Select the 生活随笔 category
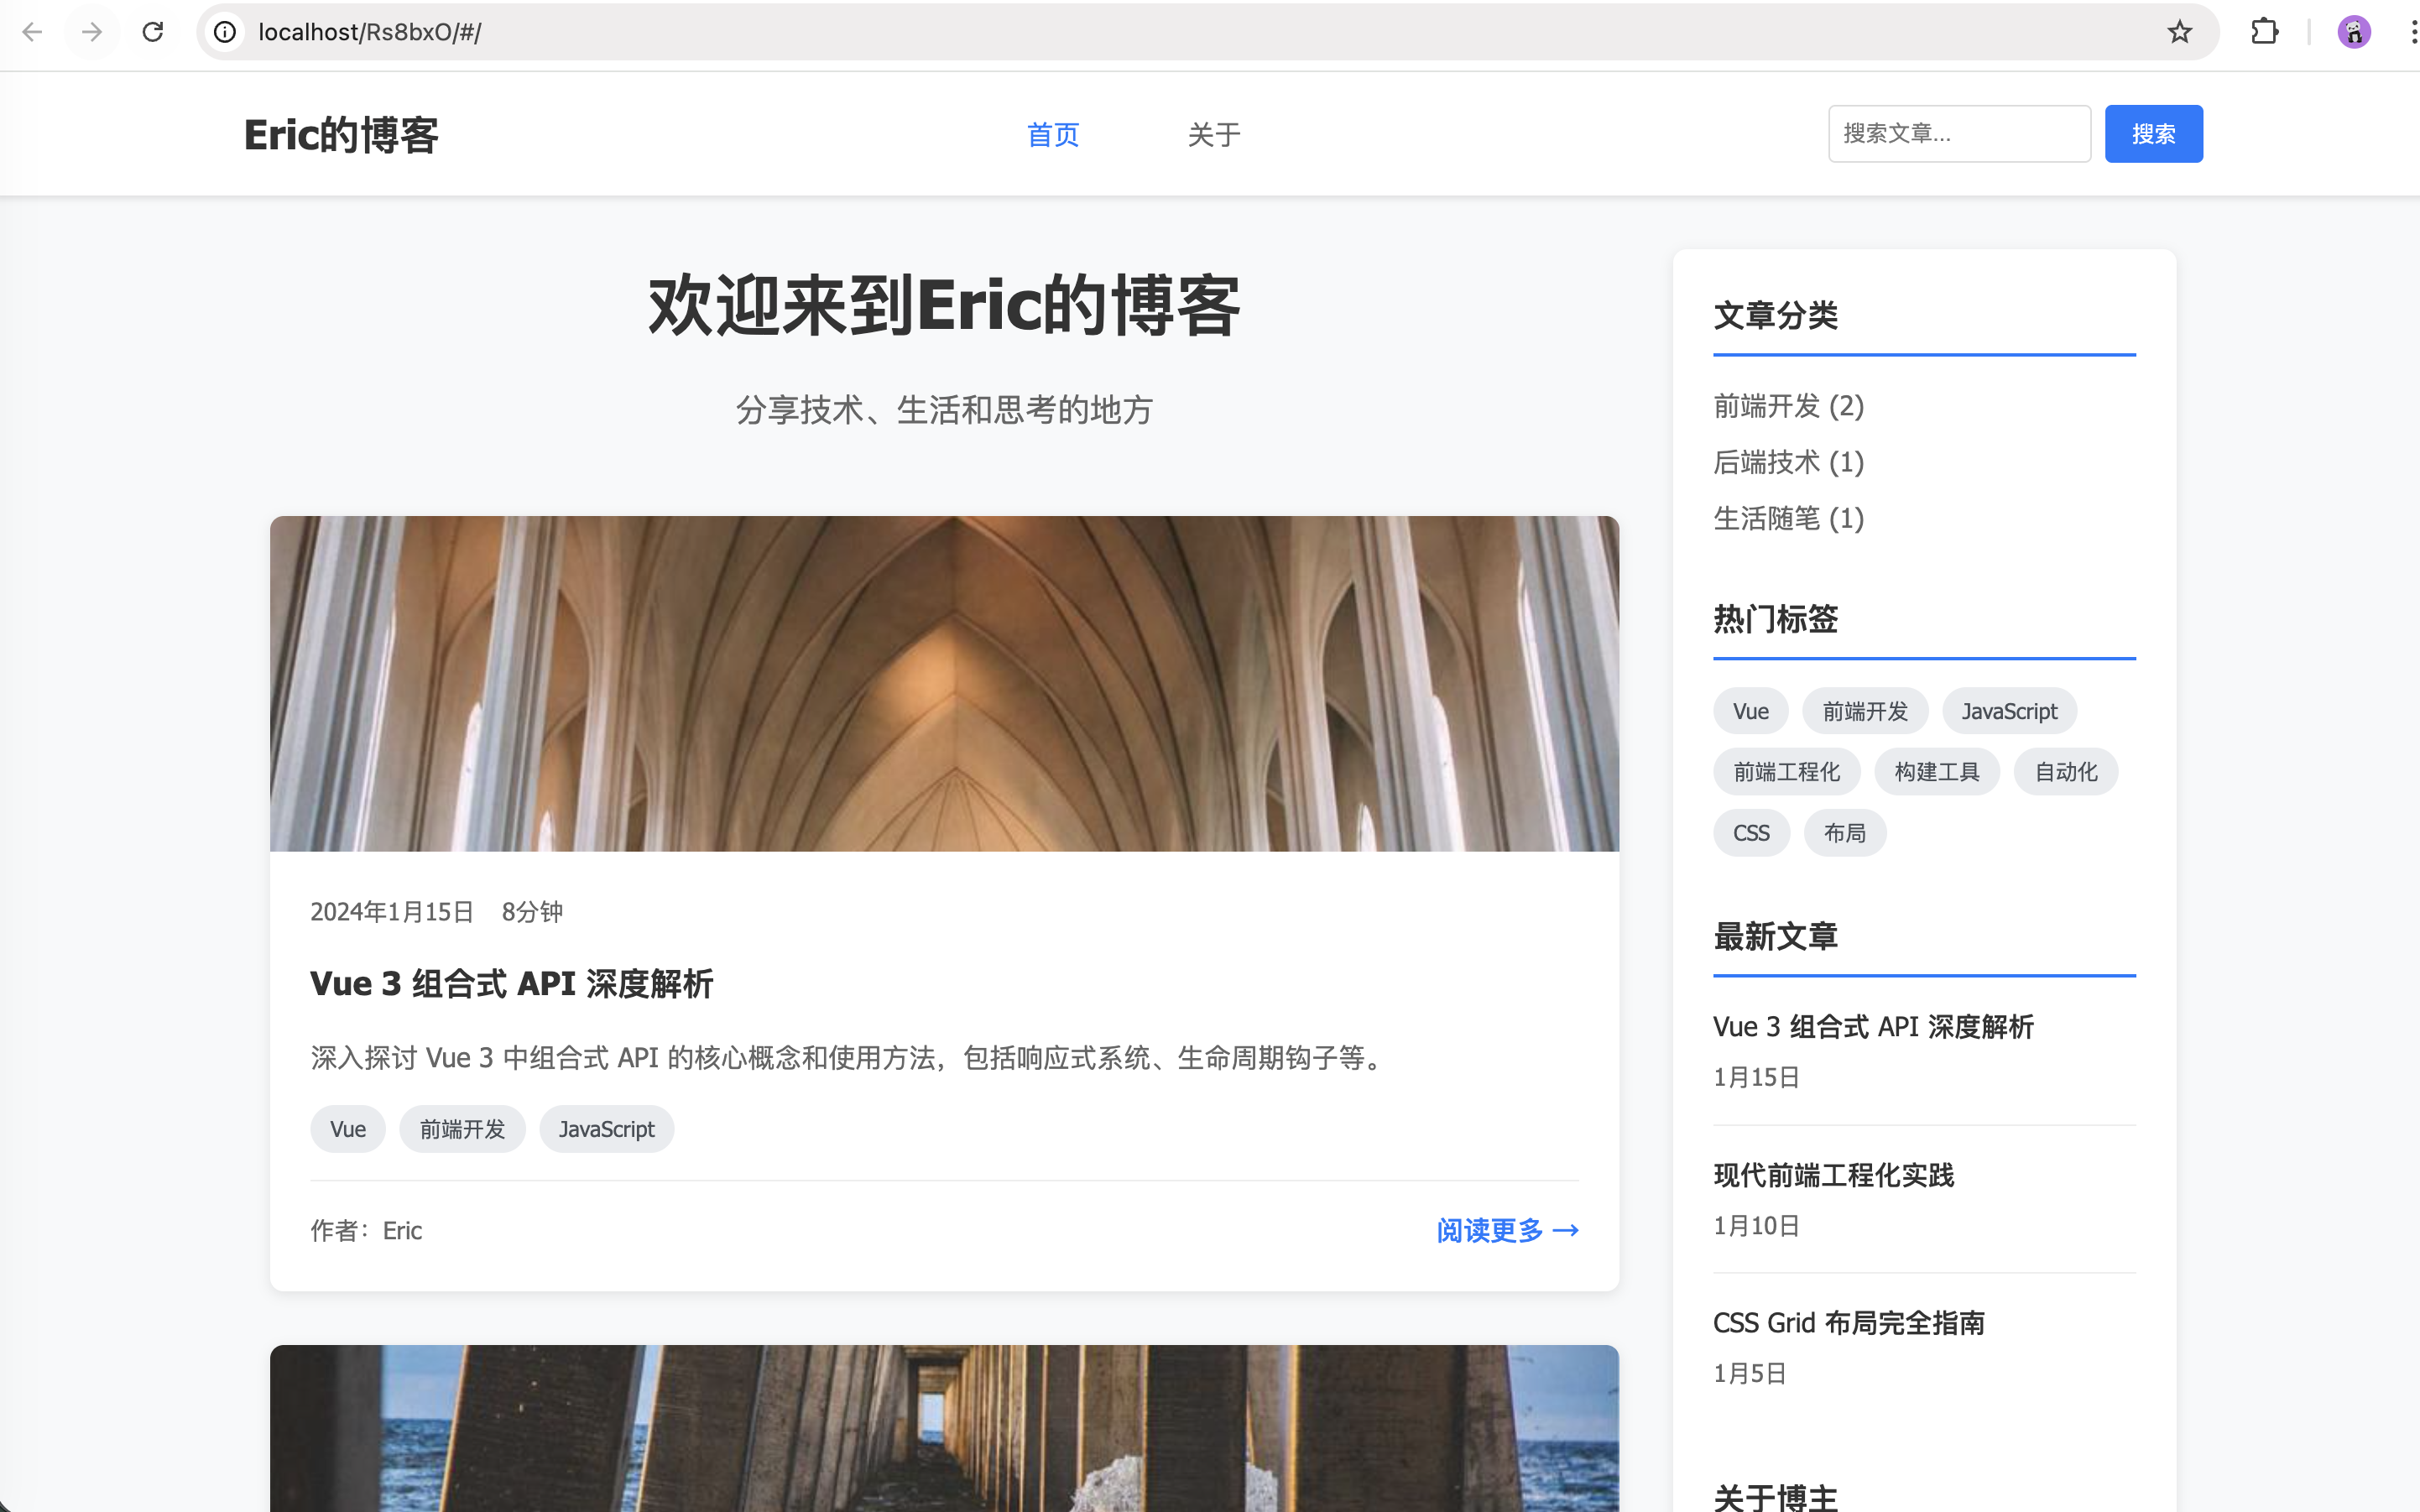 (x=1787, y=518)
